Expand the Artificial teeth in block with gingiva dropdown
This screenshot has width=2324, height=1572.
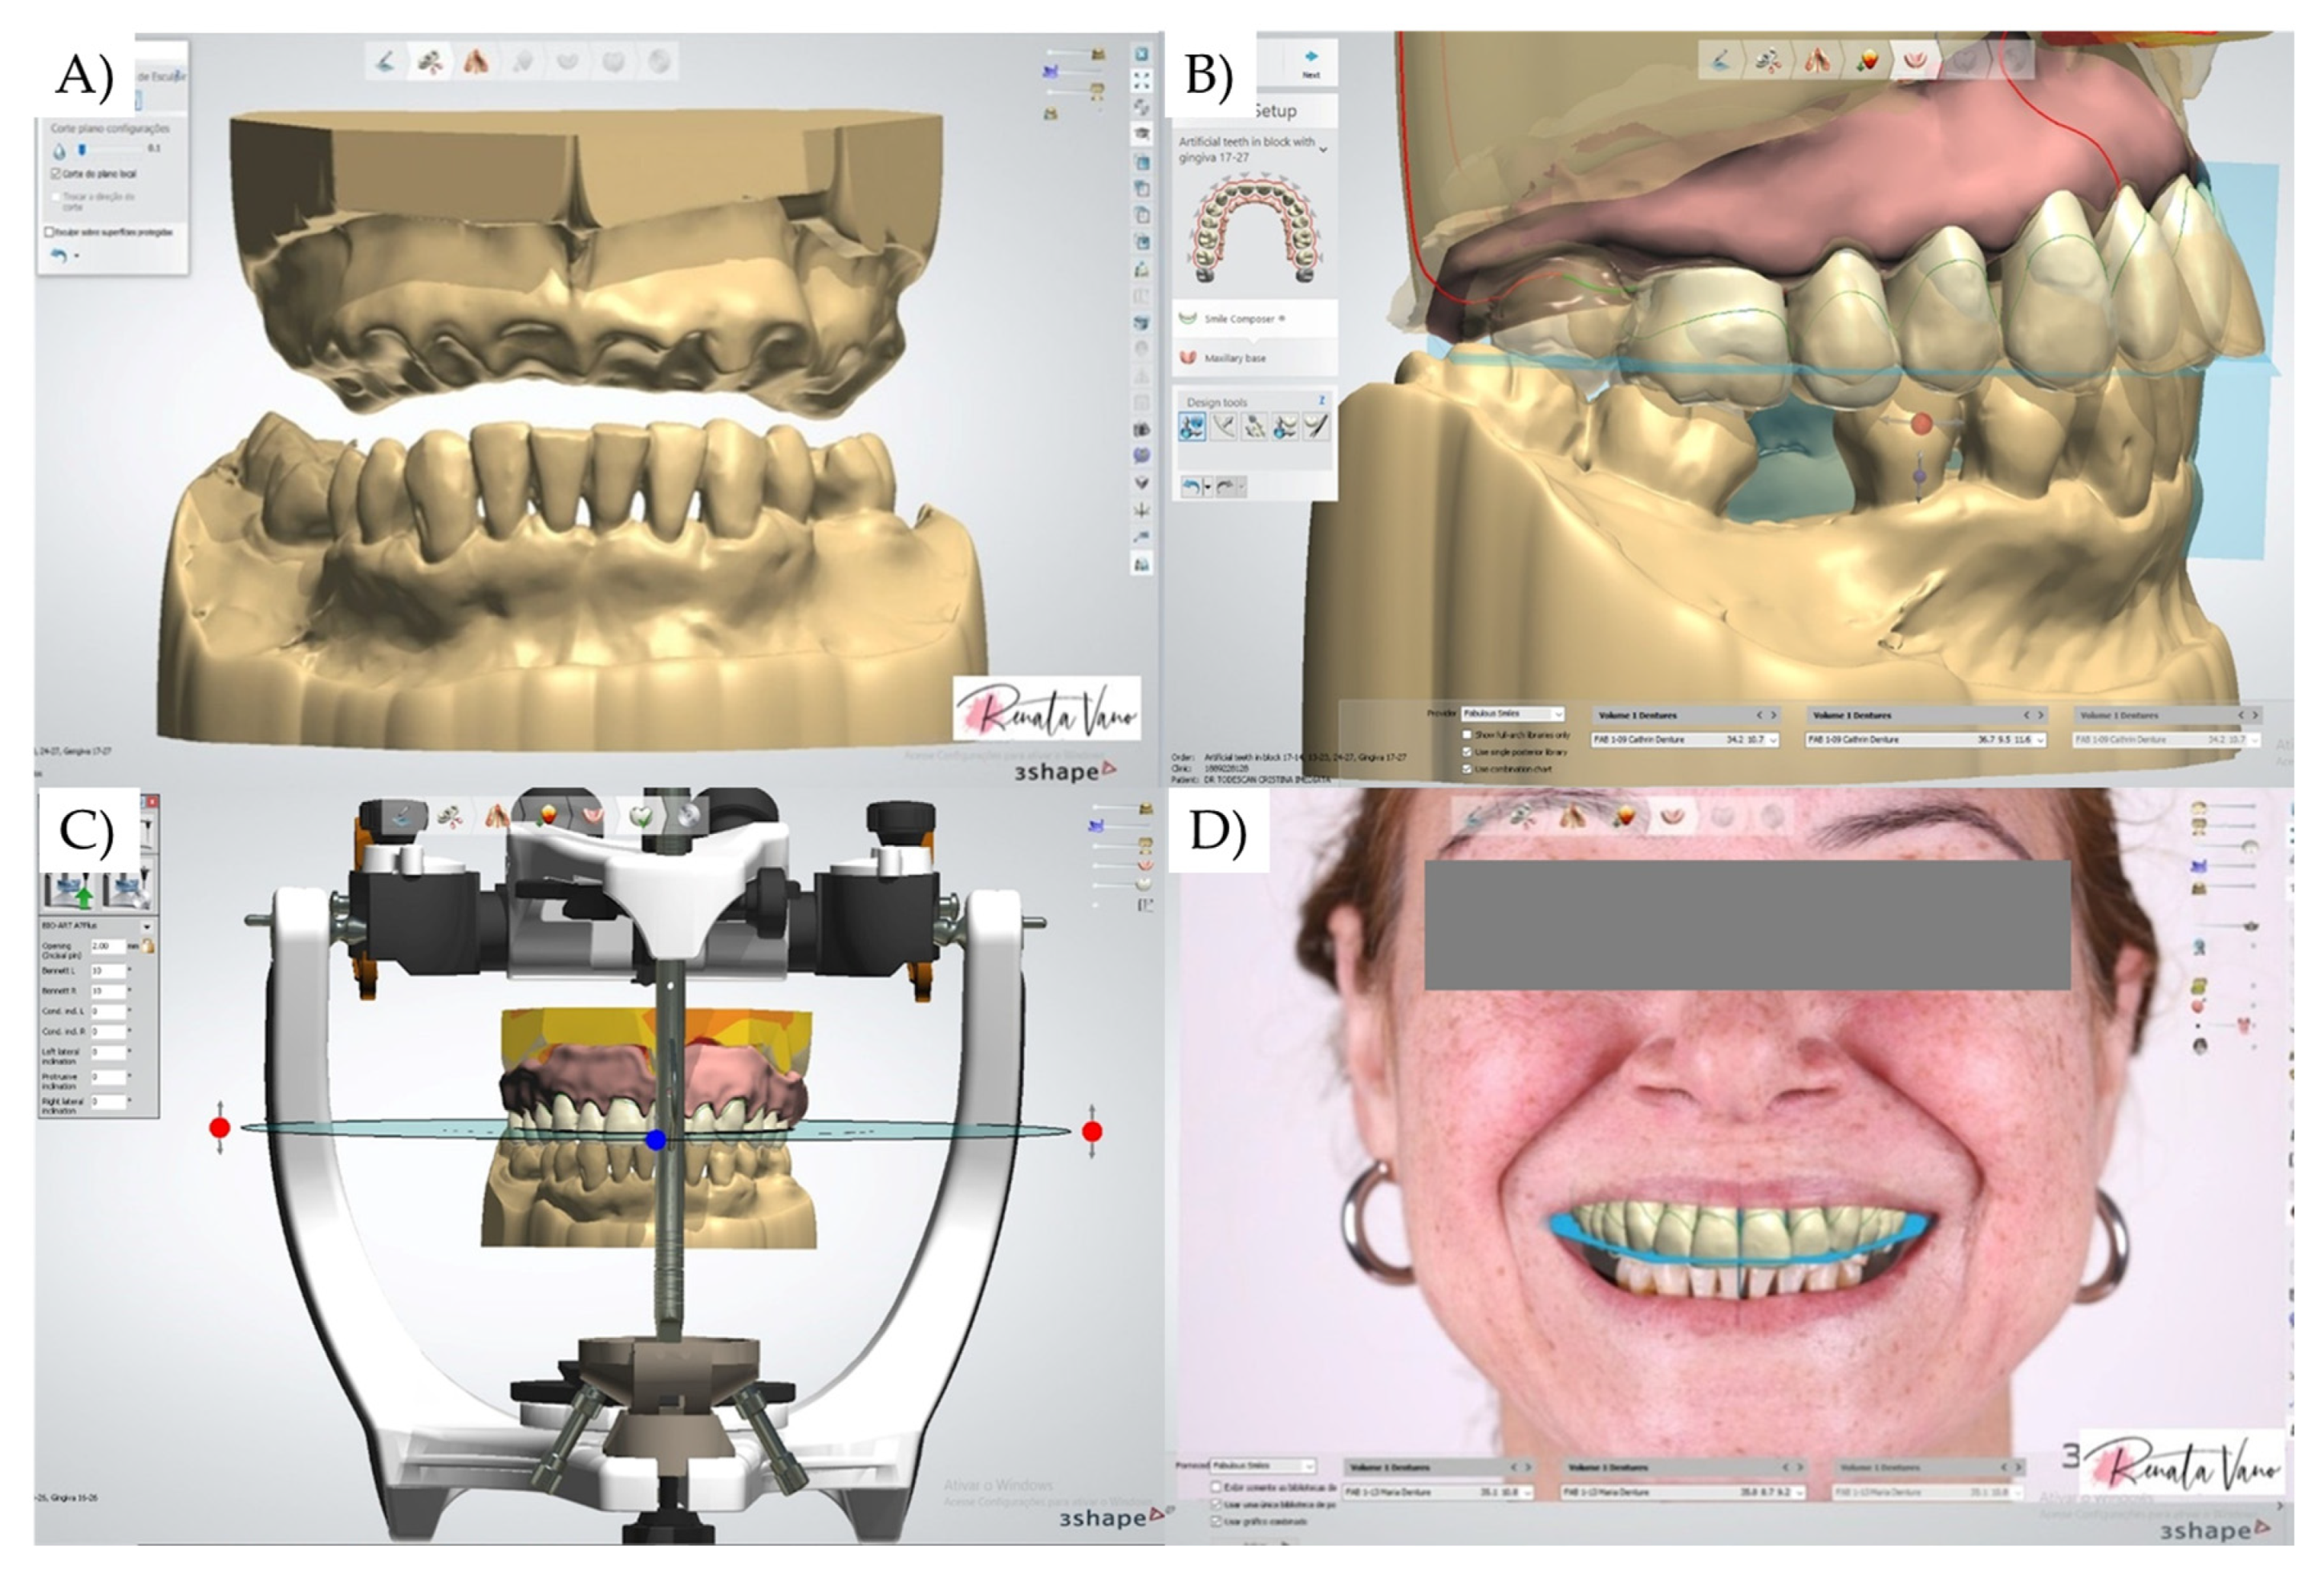click(1324, 150)
